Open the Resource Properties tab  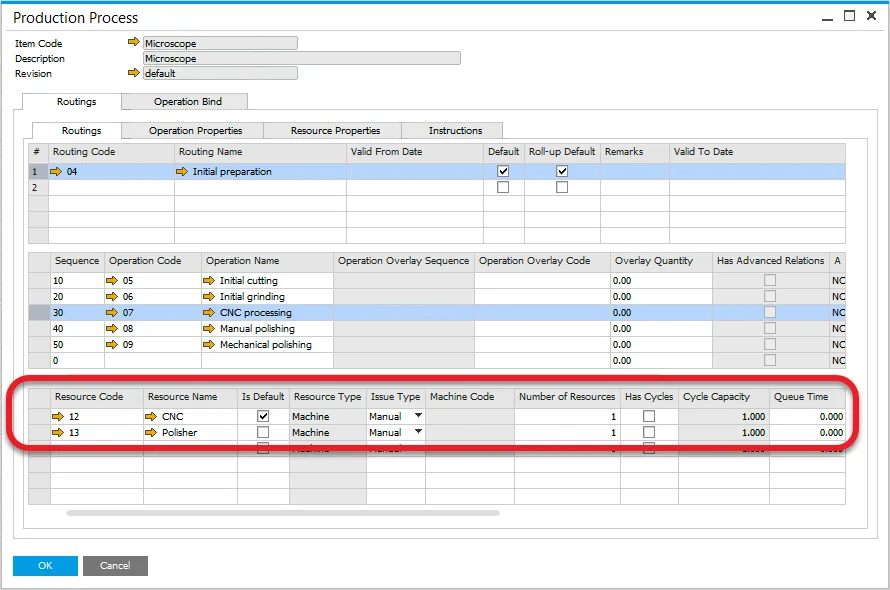pyautogui.click(x=335, y=130)
